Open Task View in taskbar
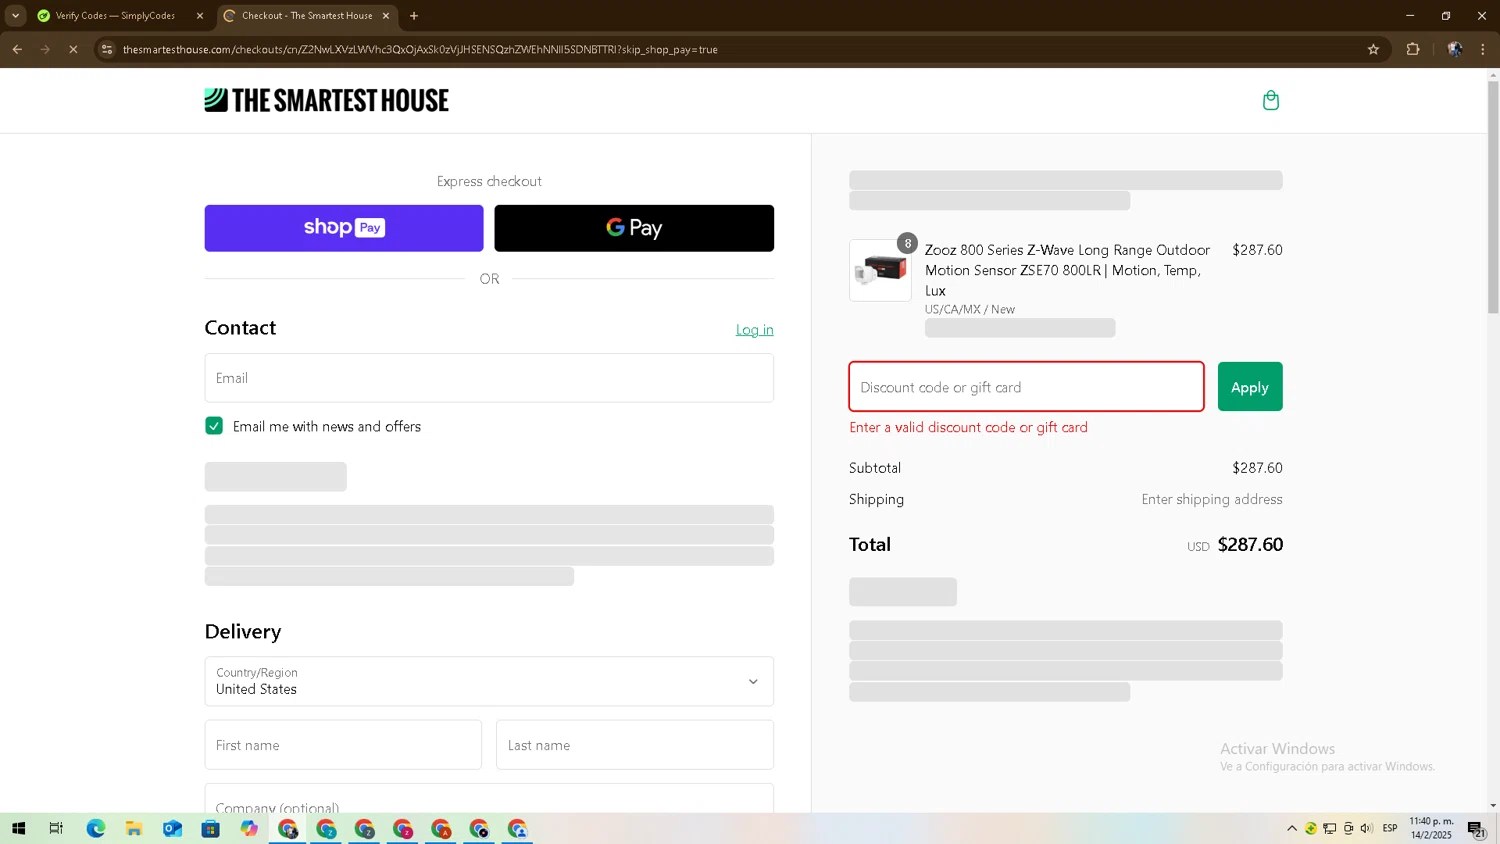Viewport: 1500px width, 844px height. click(56, 828)
